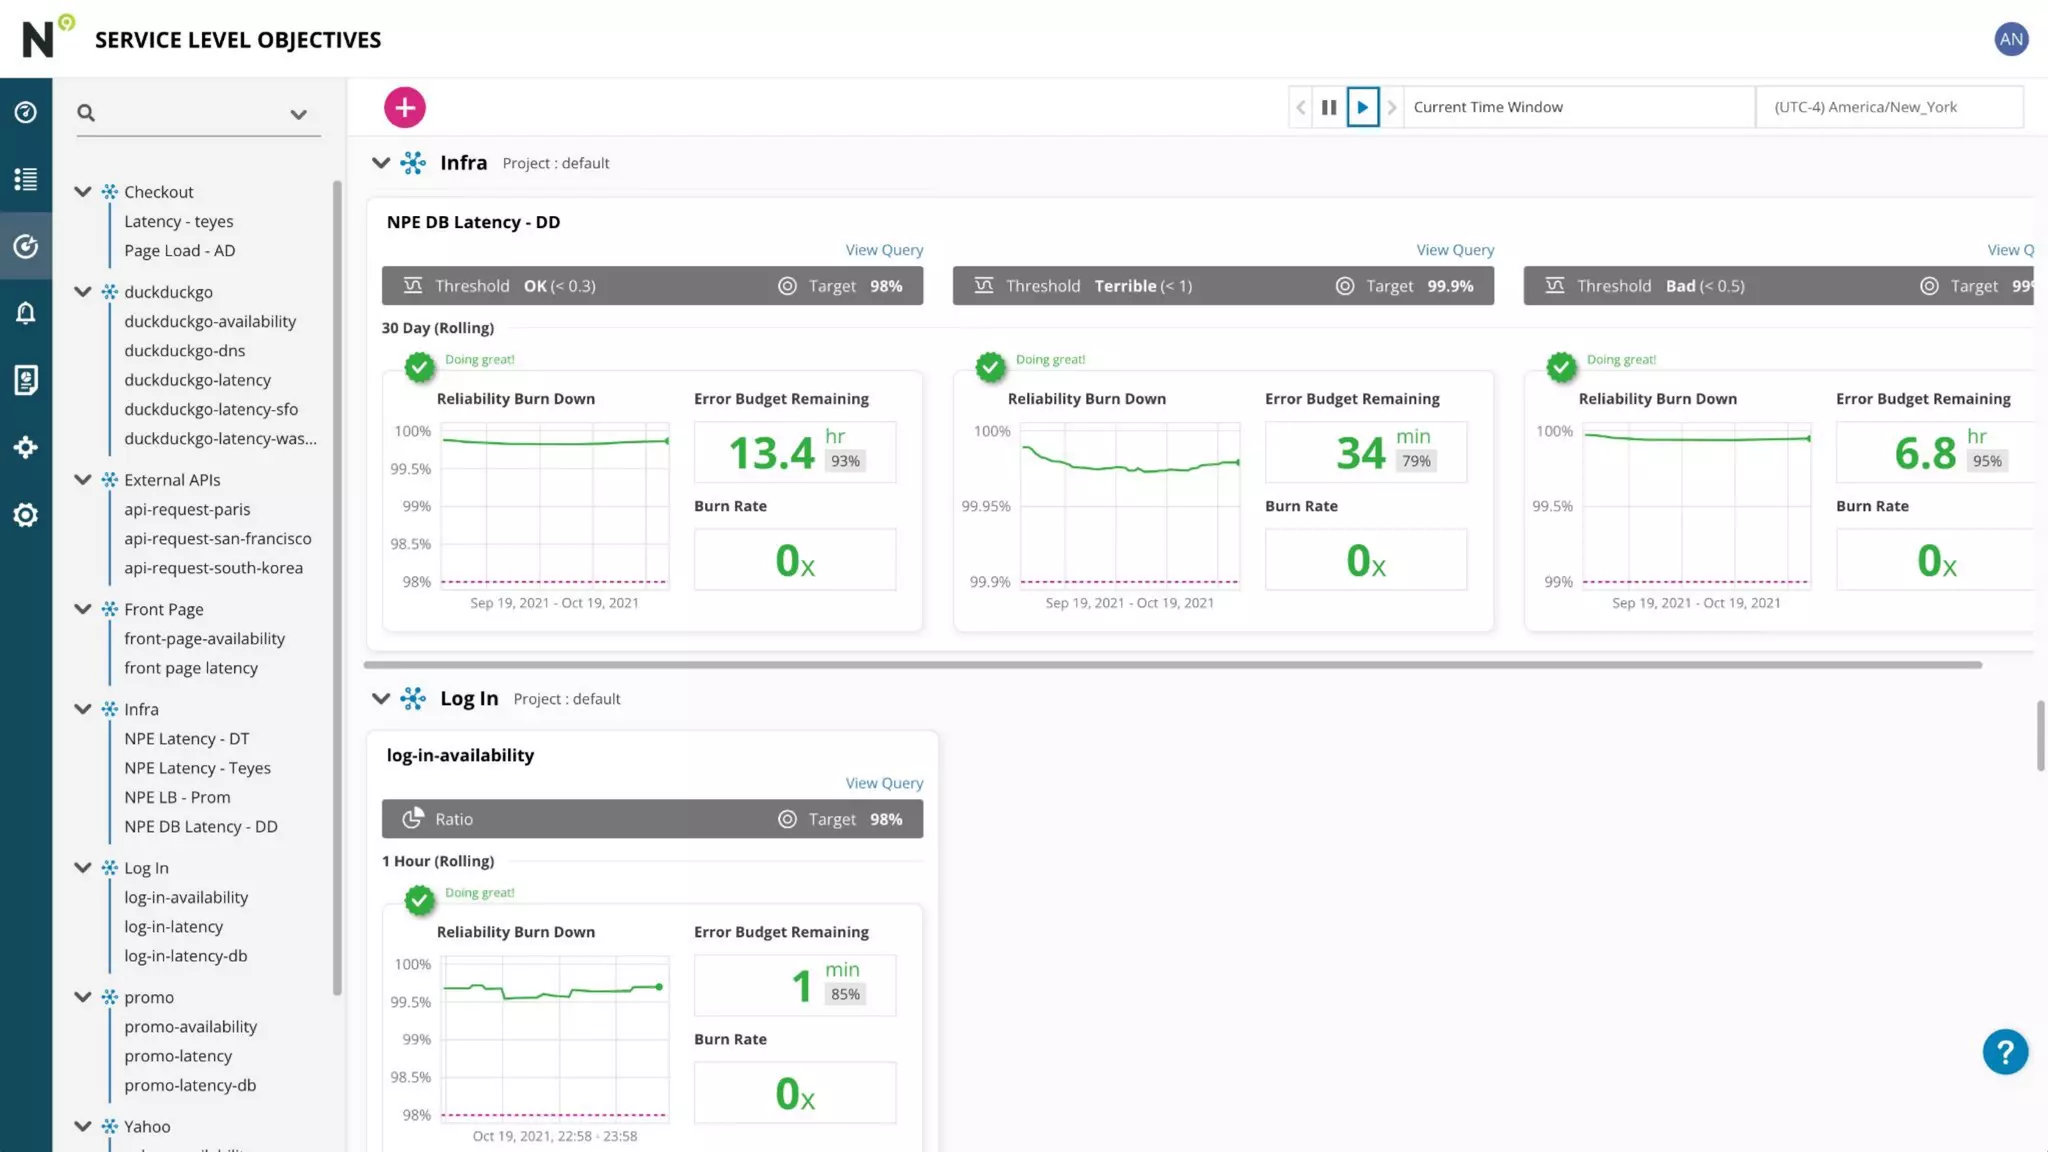Click the horizontal scrollbar under Infra
This screenshot has height=1152, width=2048.
[x=1172, y=665]
